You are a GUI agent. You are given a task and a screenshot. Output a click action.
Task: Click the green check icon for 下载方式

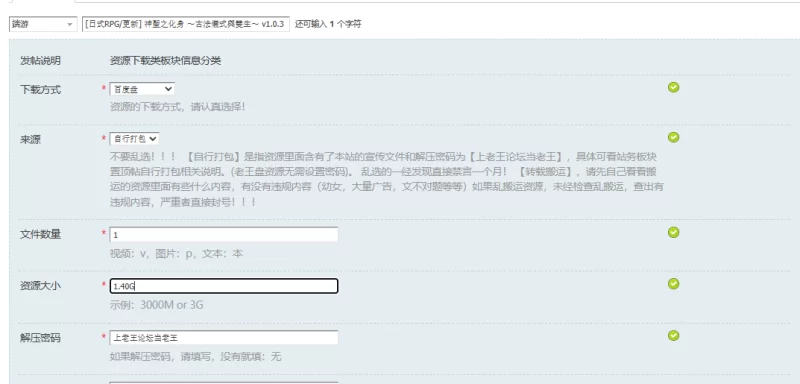pos(673,87)
